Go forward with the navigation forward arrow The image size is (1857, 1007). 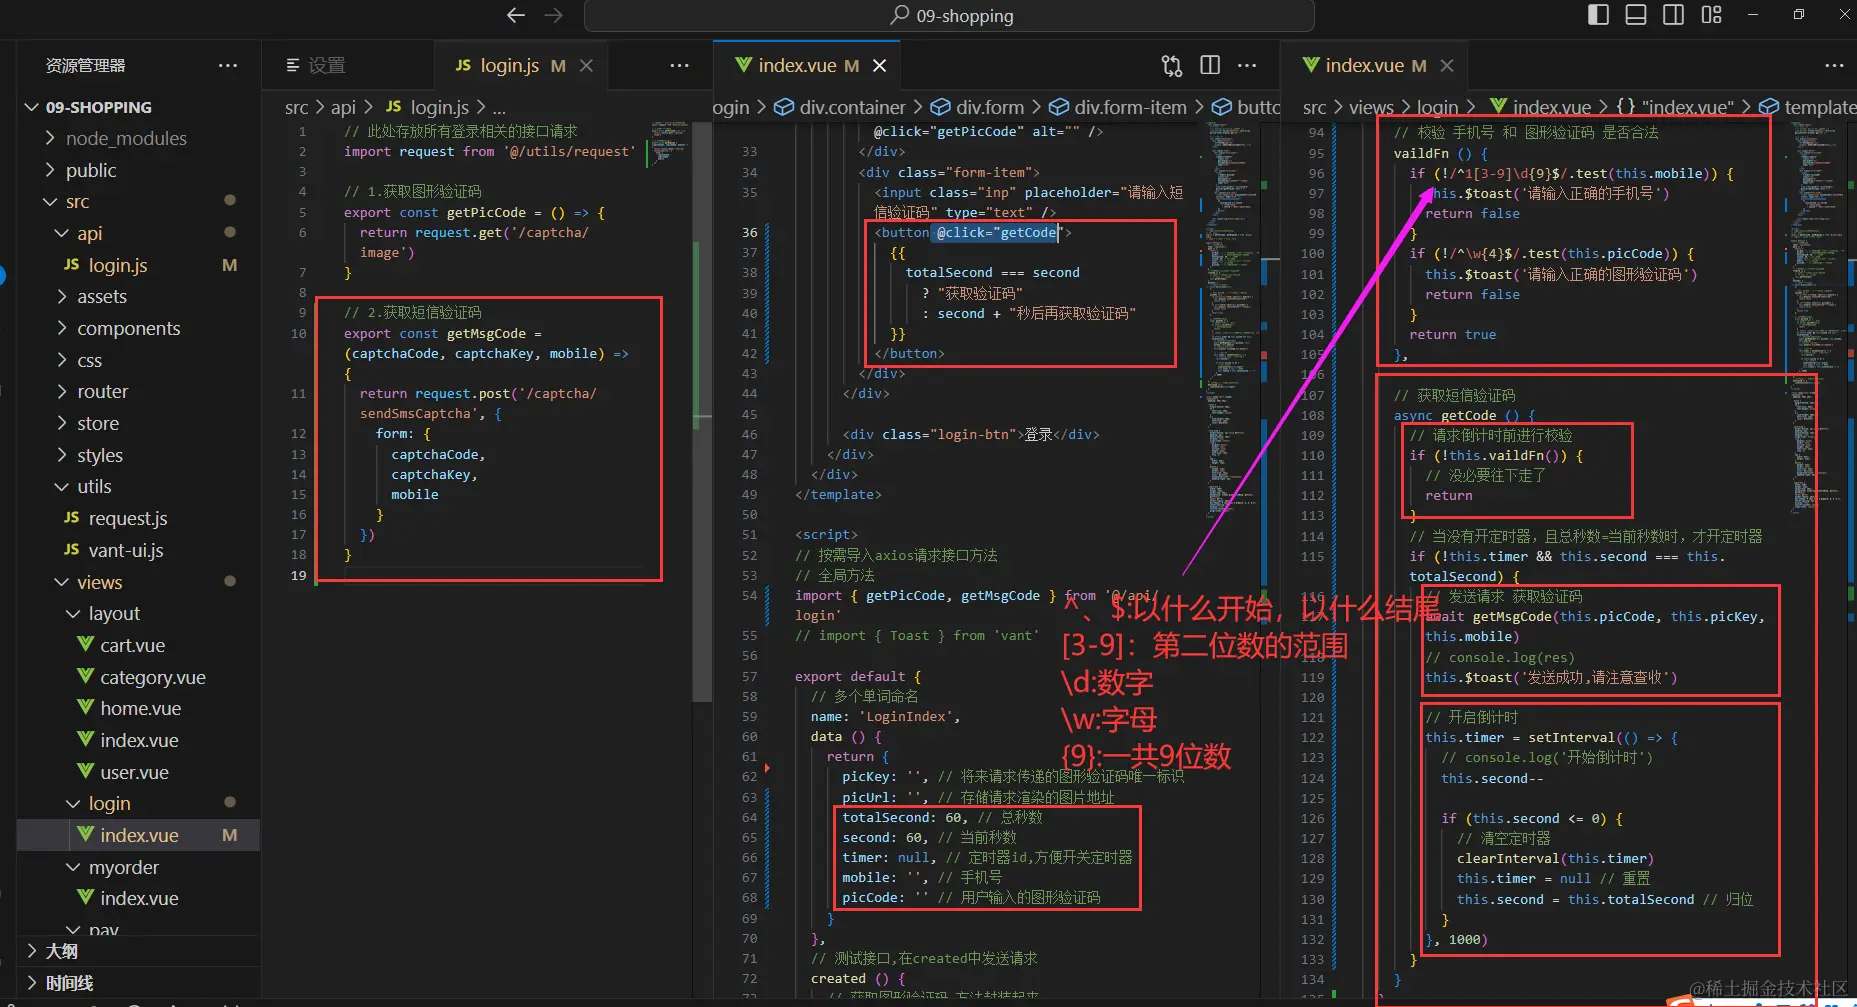point(553,15)
